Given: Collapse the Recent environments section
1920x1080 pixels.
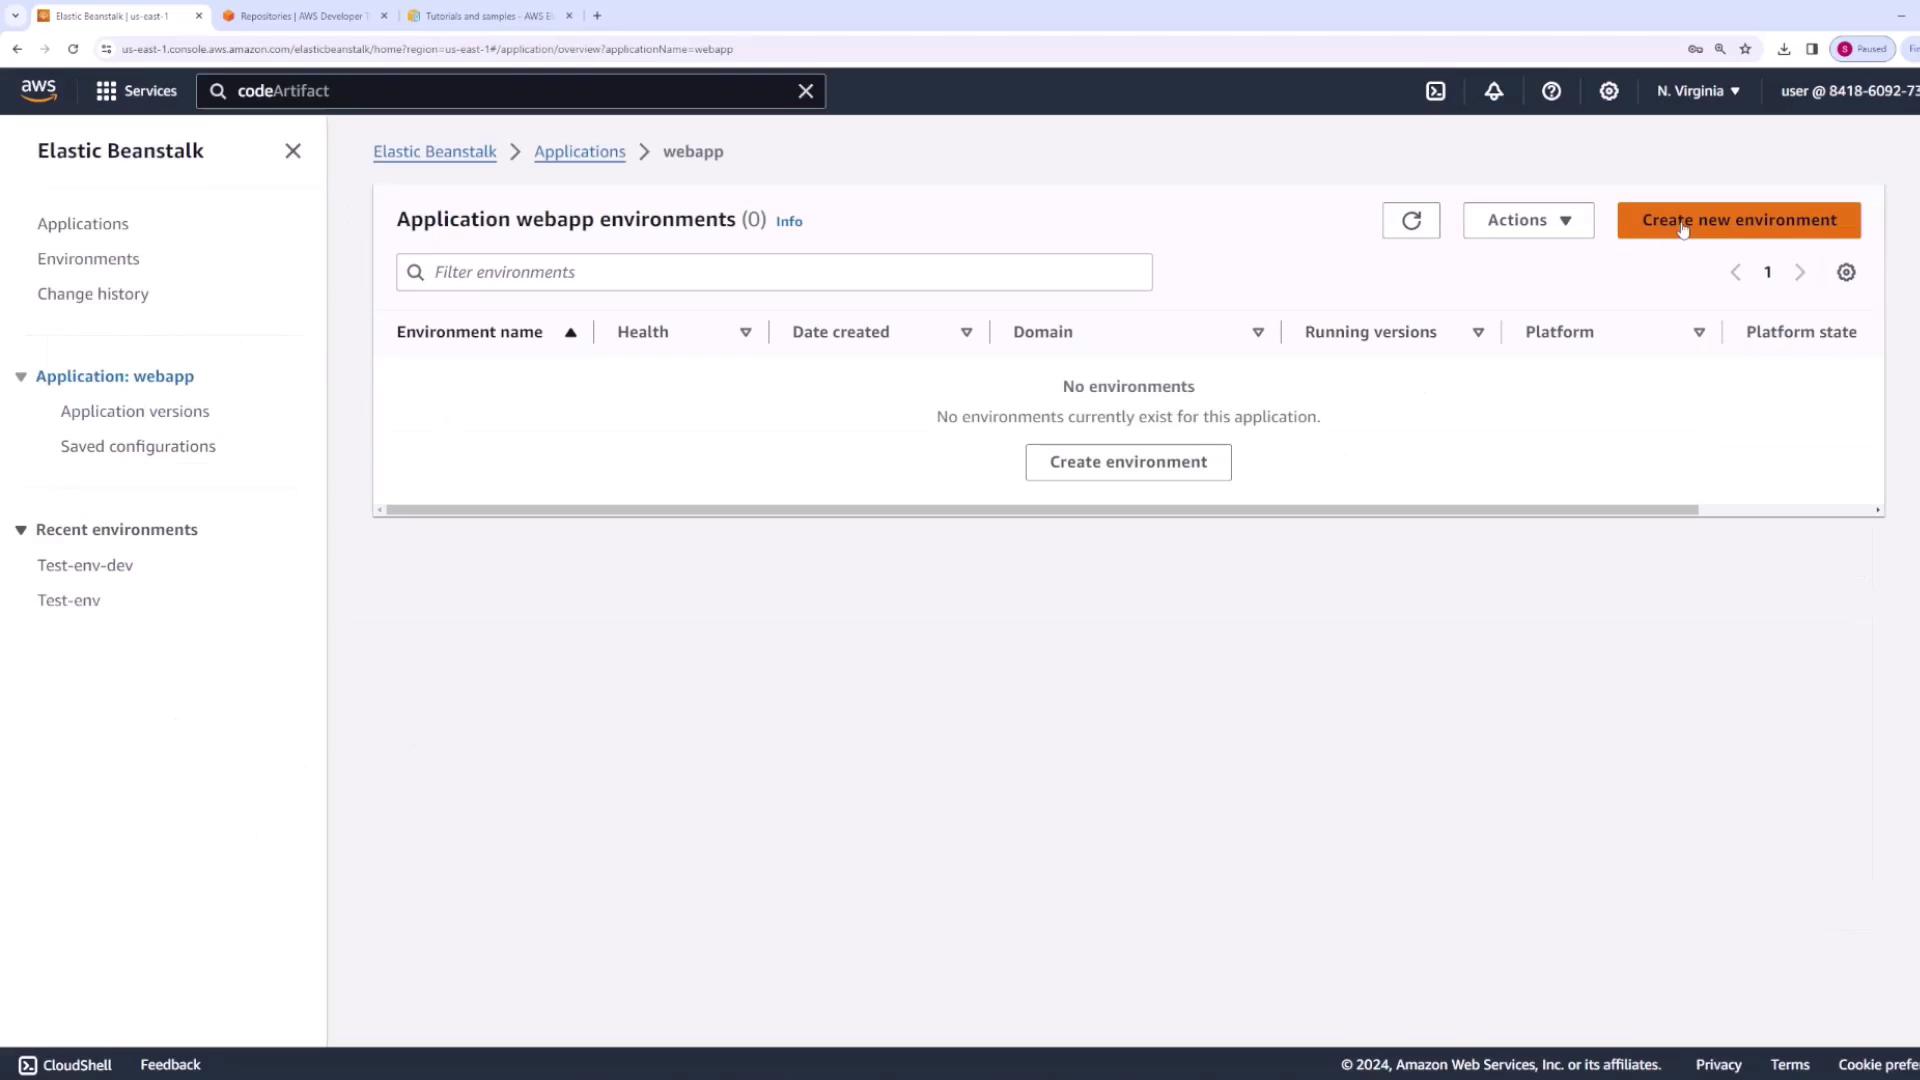Looking at the screenshot, I should point(21,530).
